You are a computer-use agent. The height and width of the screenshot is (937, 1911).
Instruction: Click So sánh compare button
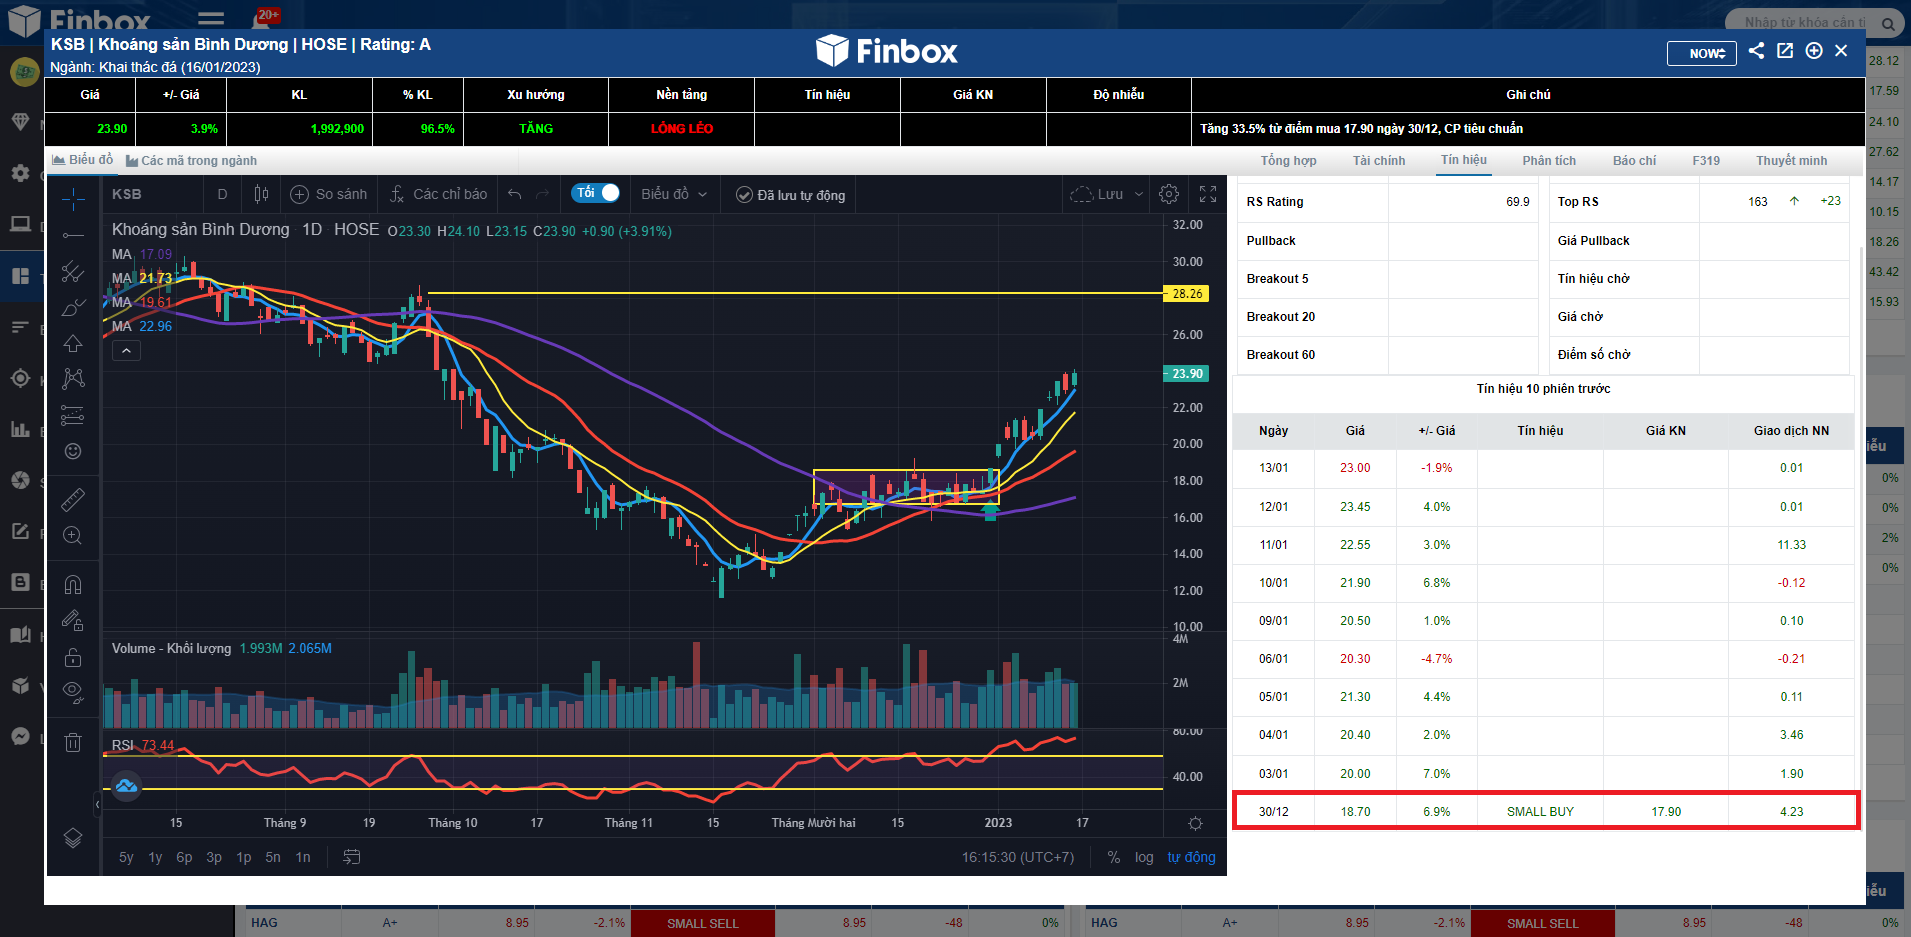coord(329,194)
